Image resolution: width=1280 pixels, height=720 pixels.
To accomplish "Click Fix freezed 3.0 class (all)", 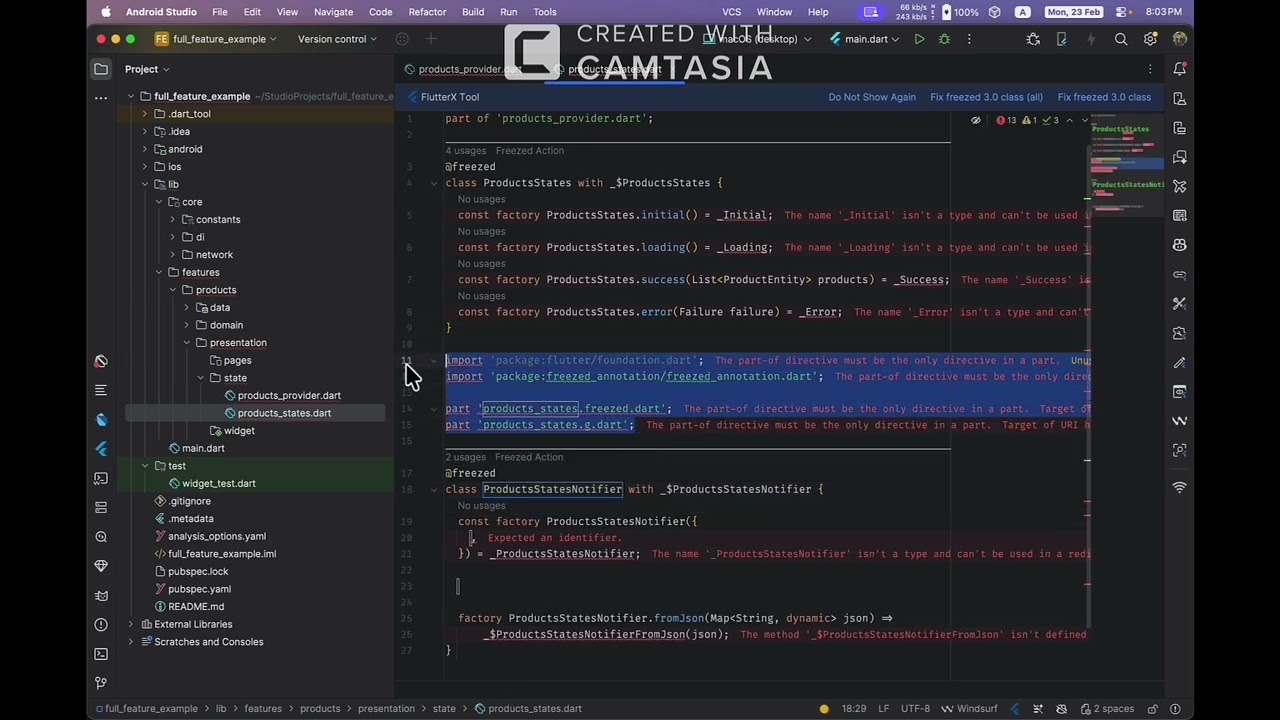I will (986, 97).
